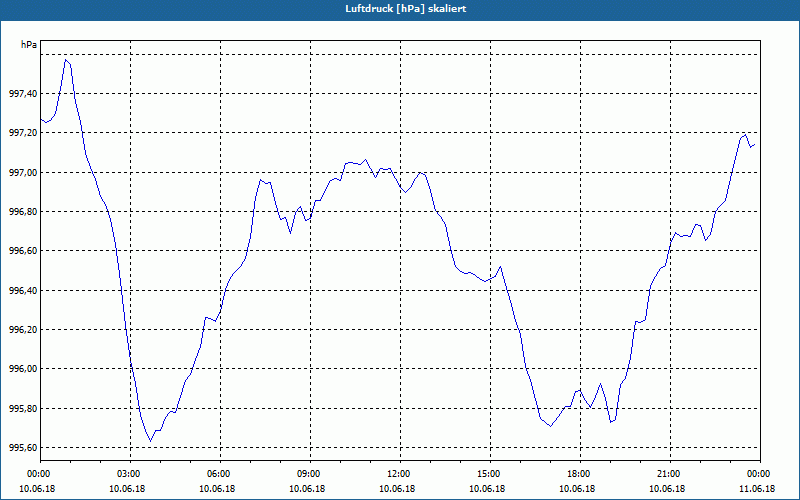
Task: Select the 15:00 time label
Action: point(488,474)
